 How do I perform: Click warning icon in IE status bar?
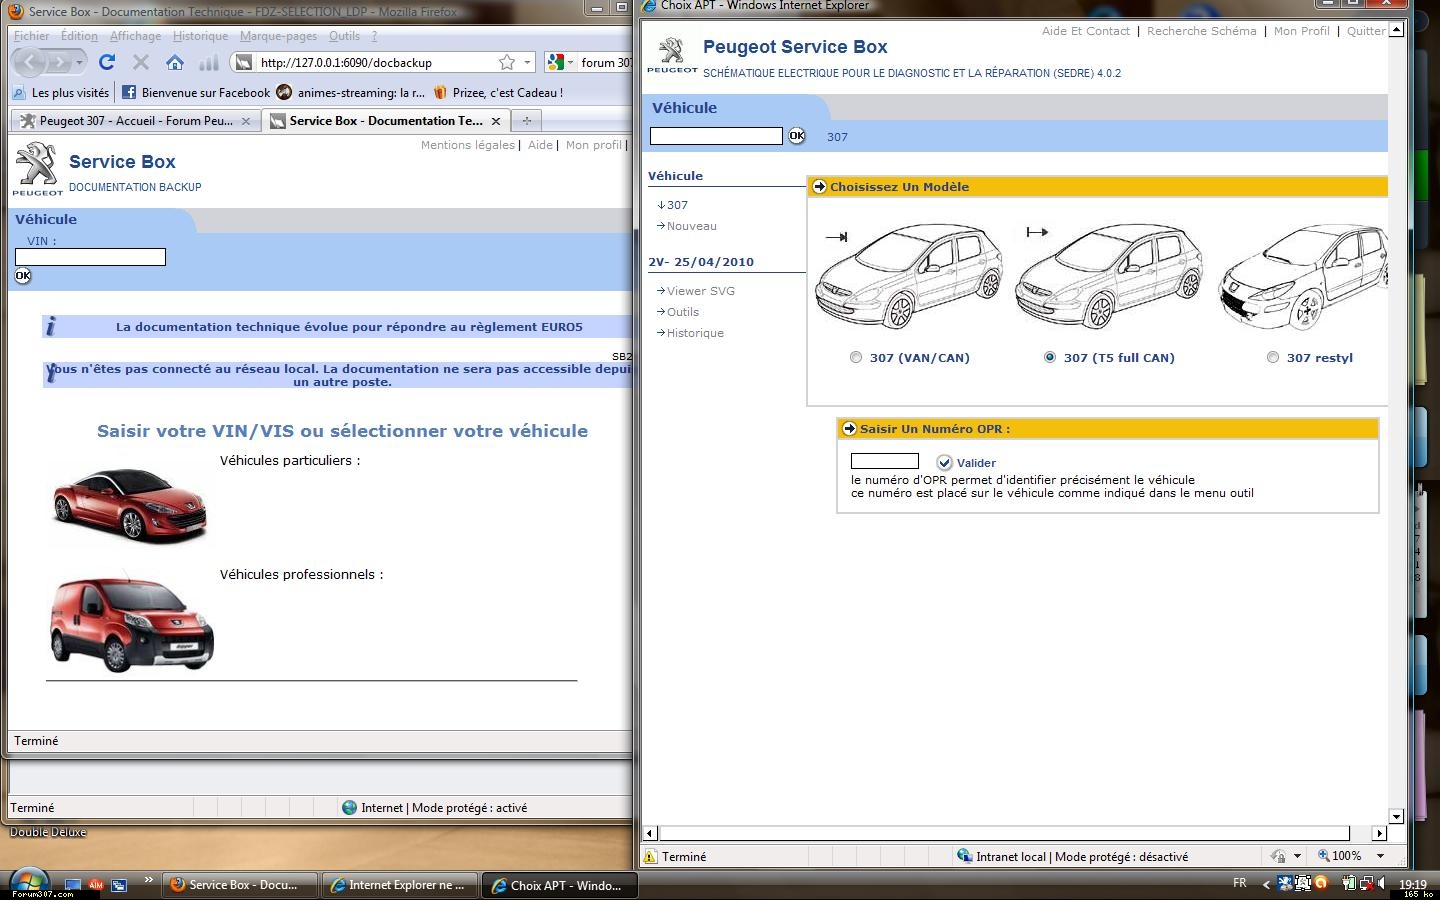(651, 856)
